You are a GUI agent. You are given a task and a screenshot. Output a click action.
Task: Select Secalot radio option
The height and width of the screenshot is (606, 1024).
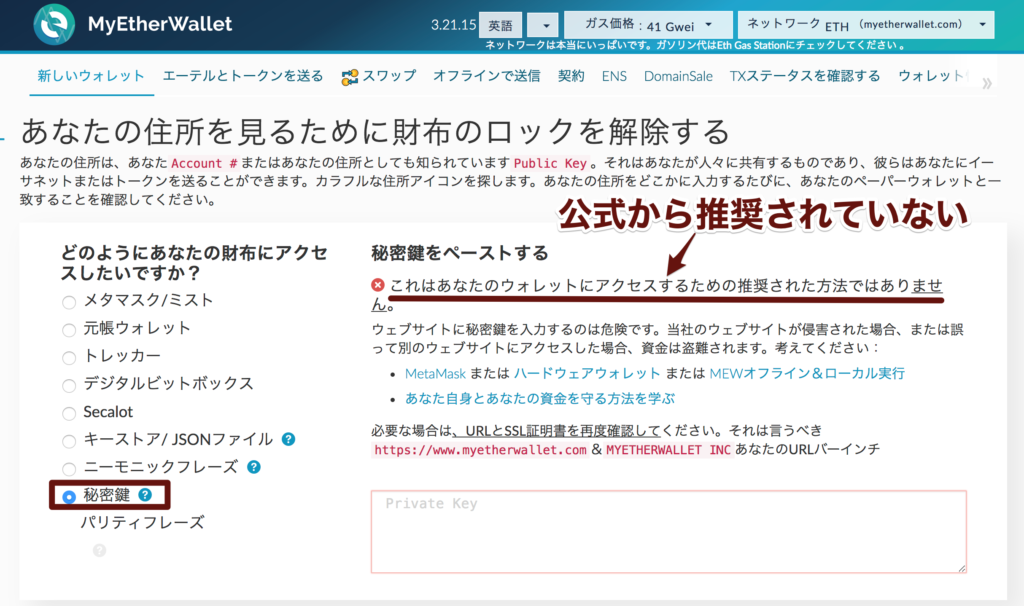coord(69,413)
